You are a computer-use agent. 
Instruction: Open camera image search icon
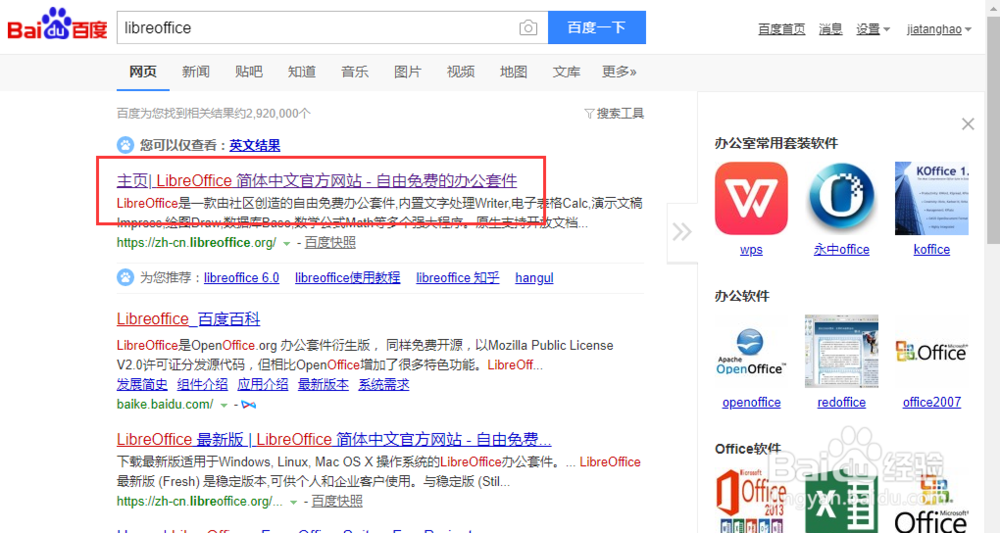pos(528,28)
